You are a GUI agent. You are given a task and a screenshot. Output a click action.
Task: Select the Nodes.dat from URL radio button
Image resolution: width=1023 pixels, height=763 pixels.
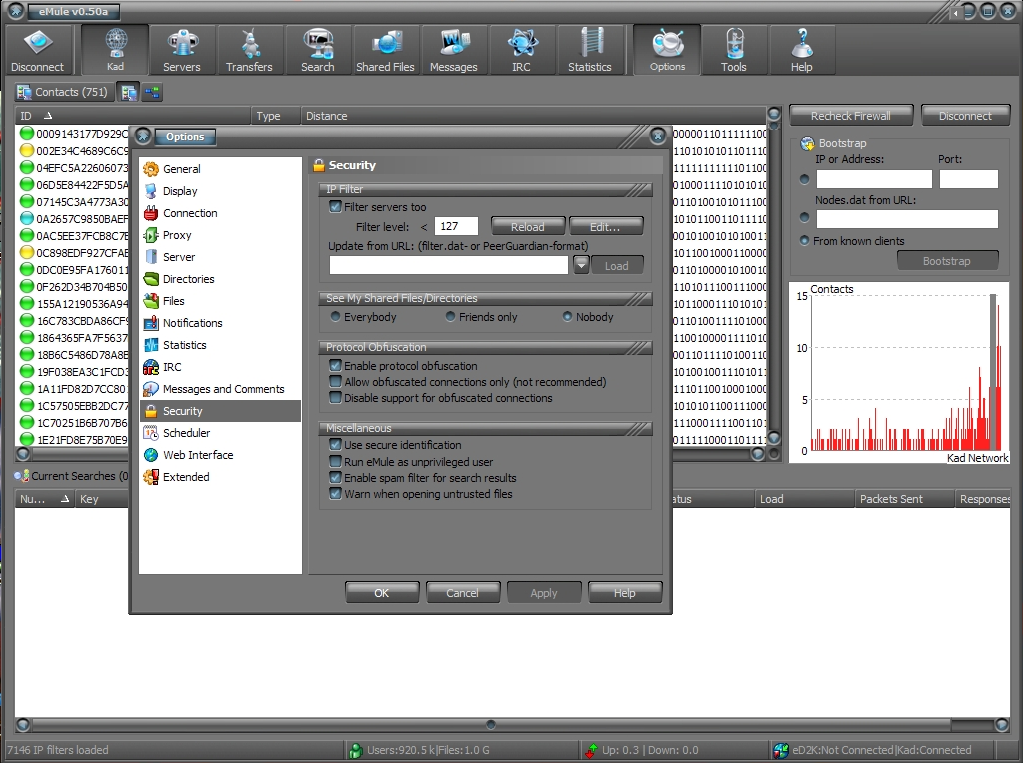click(804, 217)
